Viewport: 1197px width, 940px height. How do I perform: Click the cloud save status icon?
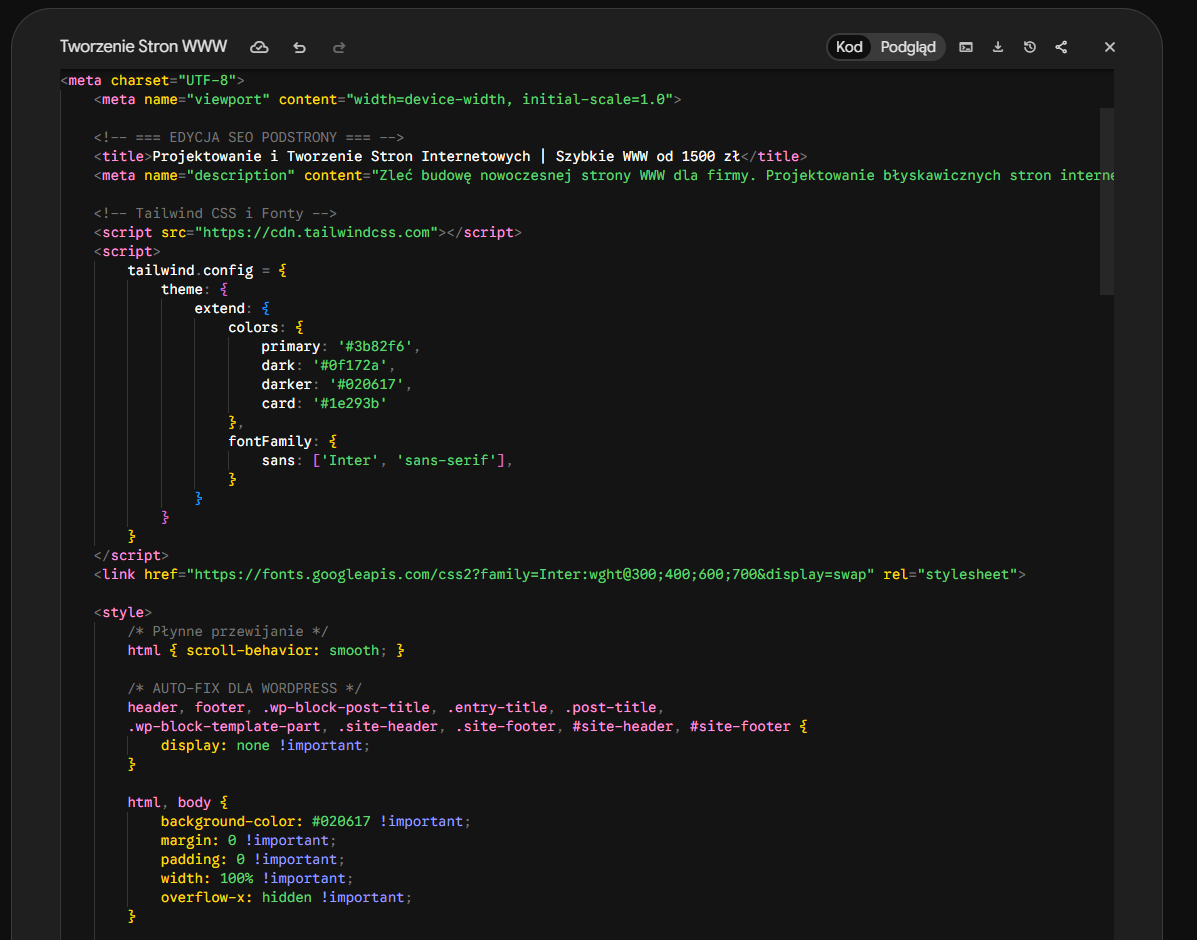point(260,47)
